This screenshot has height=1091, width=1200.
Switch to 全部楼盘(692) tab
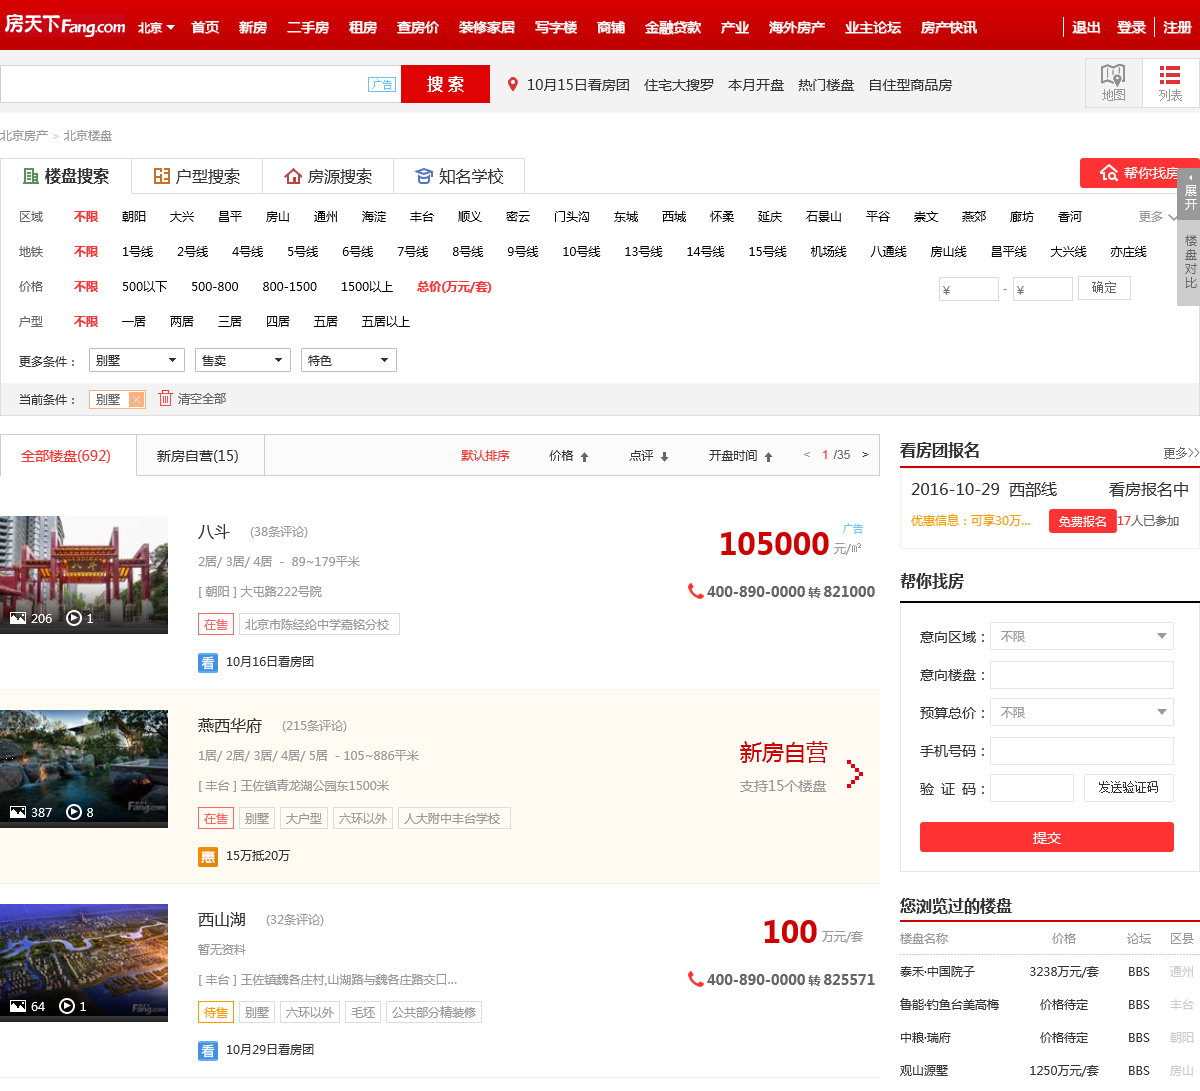coord(67,456)
